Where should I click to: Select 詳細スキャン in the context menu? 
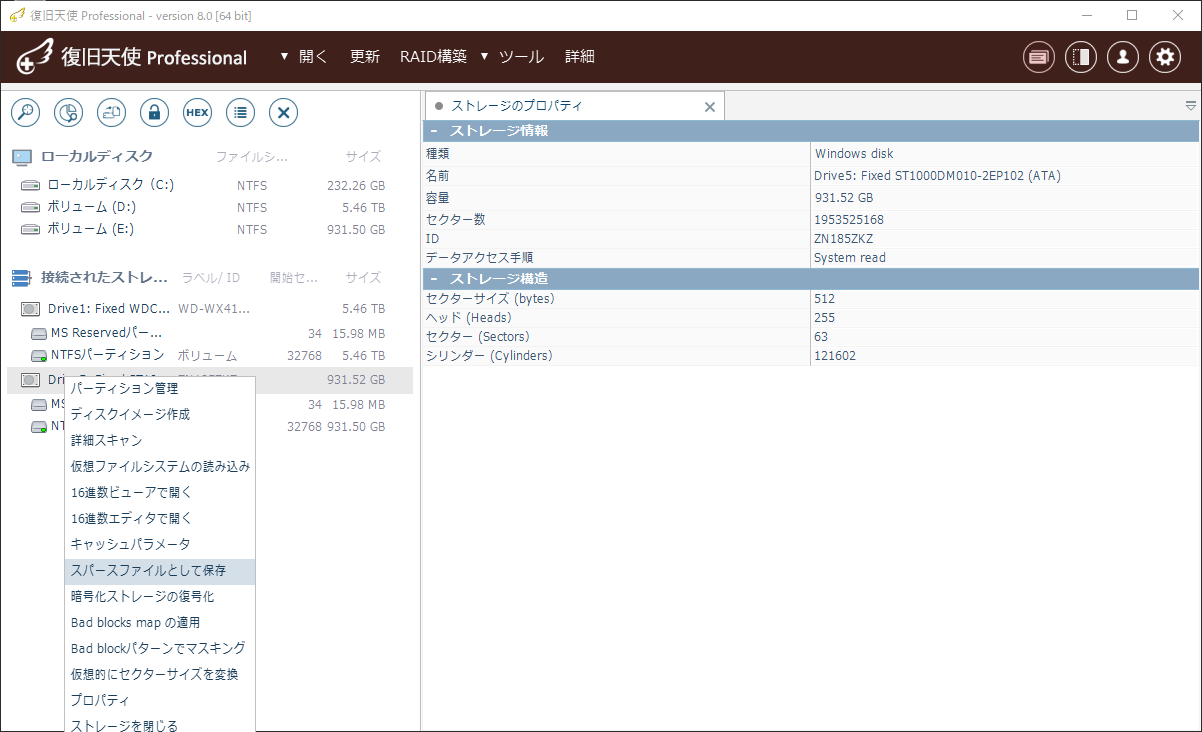tap(160, 440)
